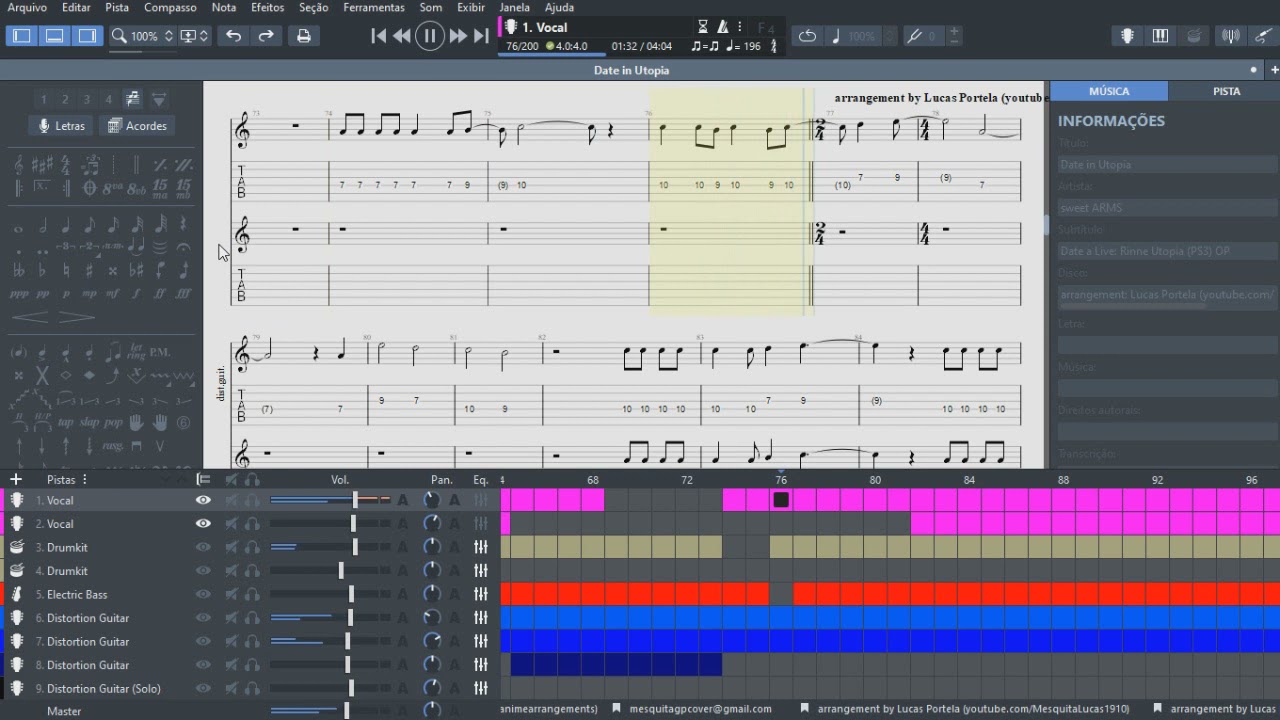Toggle visibility of track 1. Vocal

(203, 500)
